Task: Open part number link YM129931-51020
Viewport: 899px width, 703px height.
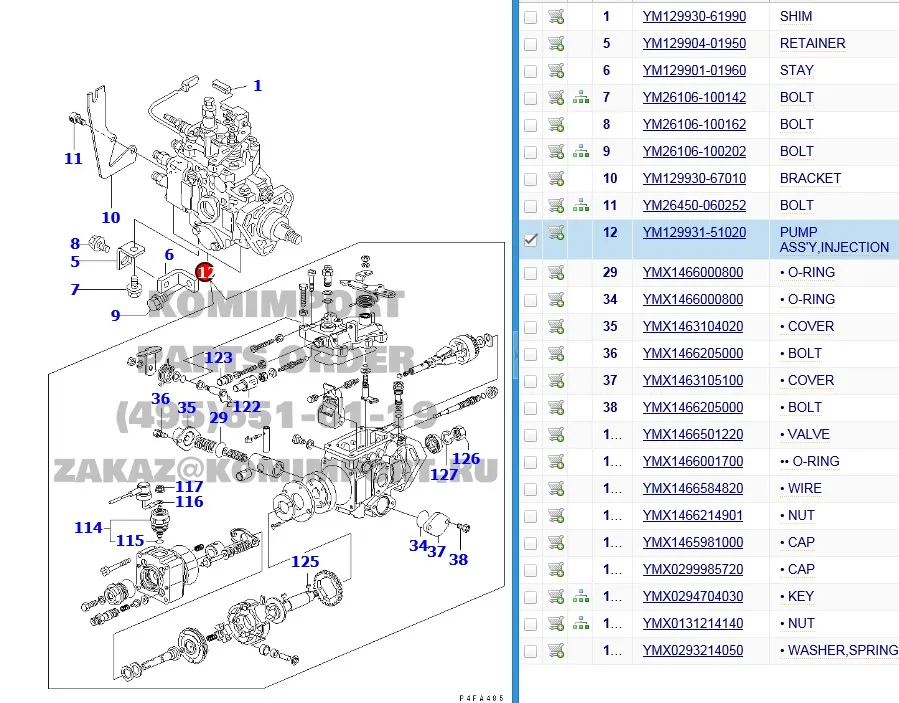Action: 693,232
